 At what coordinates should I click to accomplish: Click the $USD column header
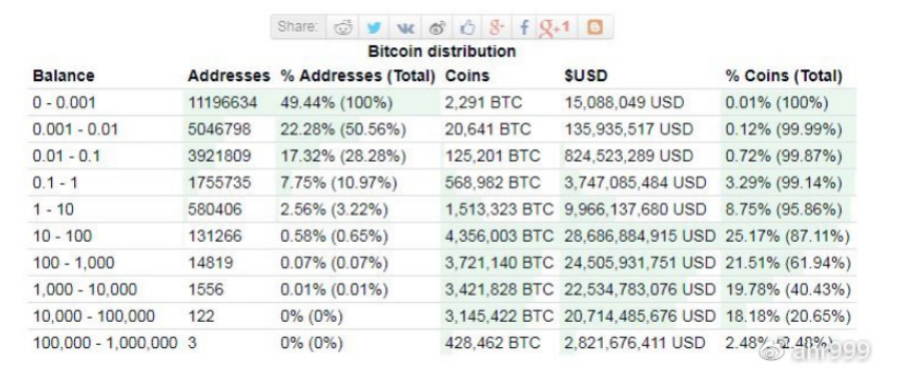[586, 76]
